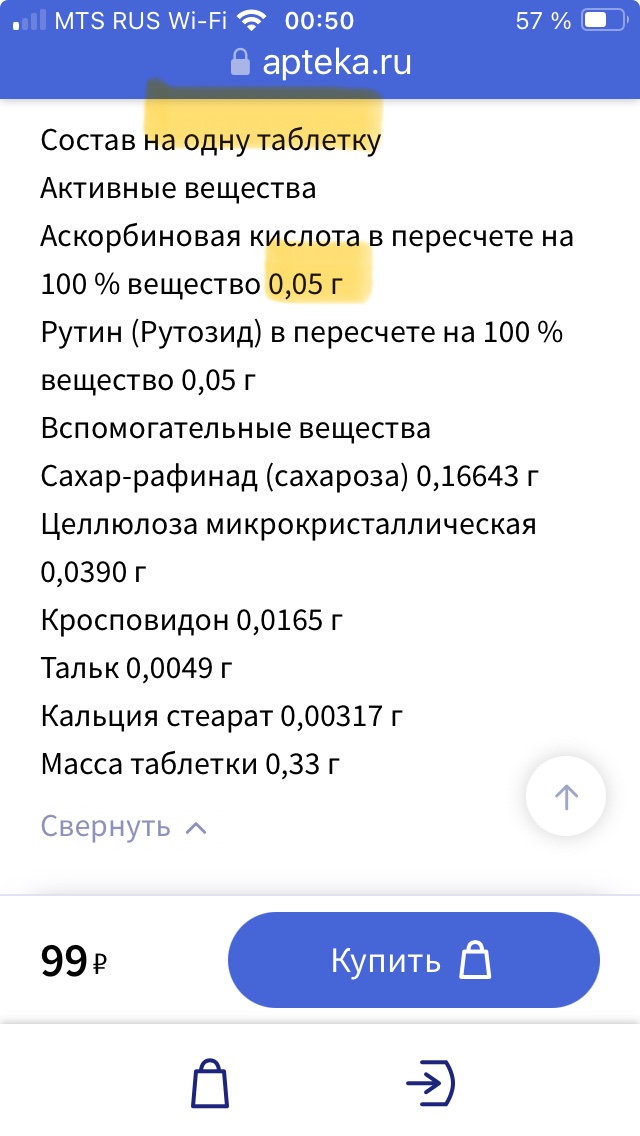This screenshot has width=640, height=1136.
Task: Tap the Wi-Fi status icon
Action: 252,20
